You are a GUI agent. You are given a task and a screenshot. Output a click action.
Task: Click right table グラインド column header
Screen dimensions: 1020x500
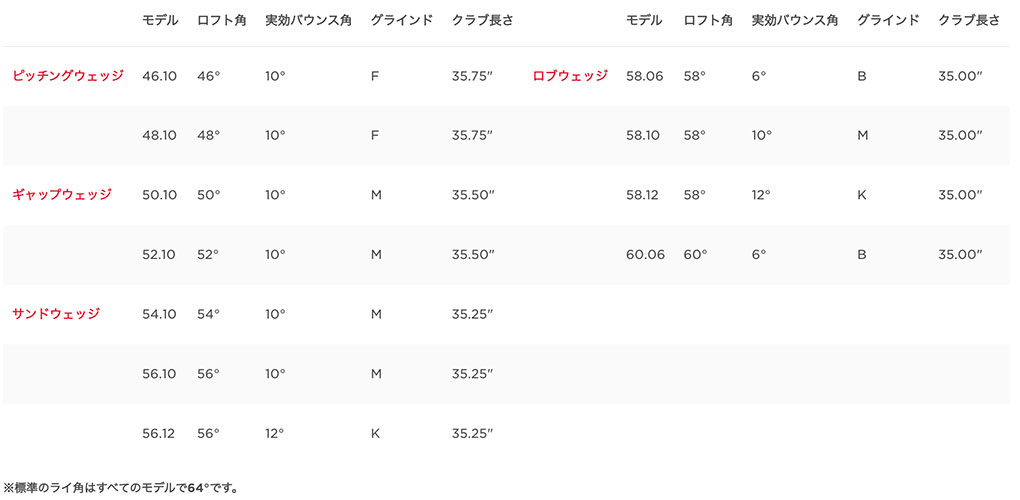888,21
